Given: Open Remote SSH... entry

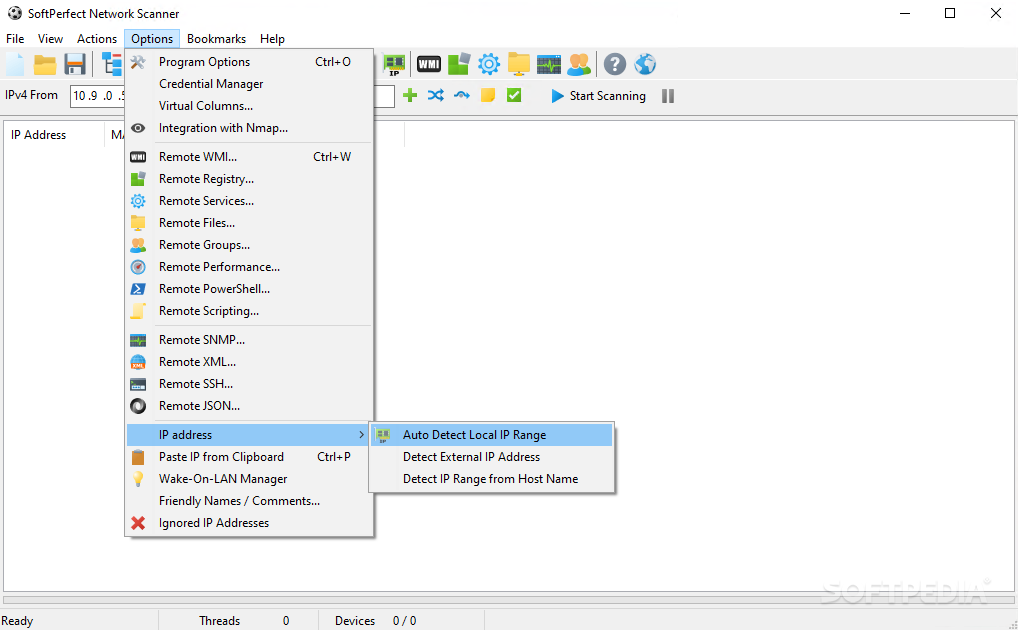Looking at the screenshot, I should (250, 384).
